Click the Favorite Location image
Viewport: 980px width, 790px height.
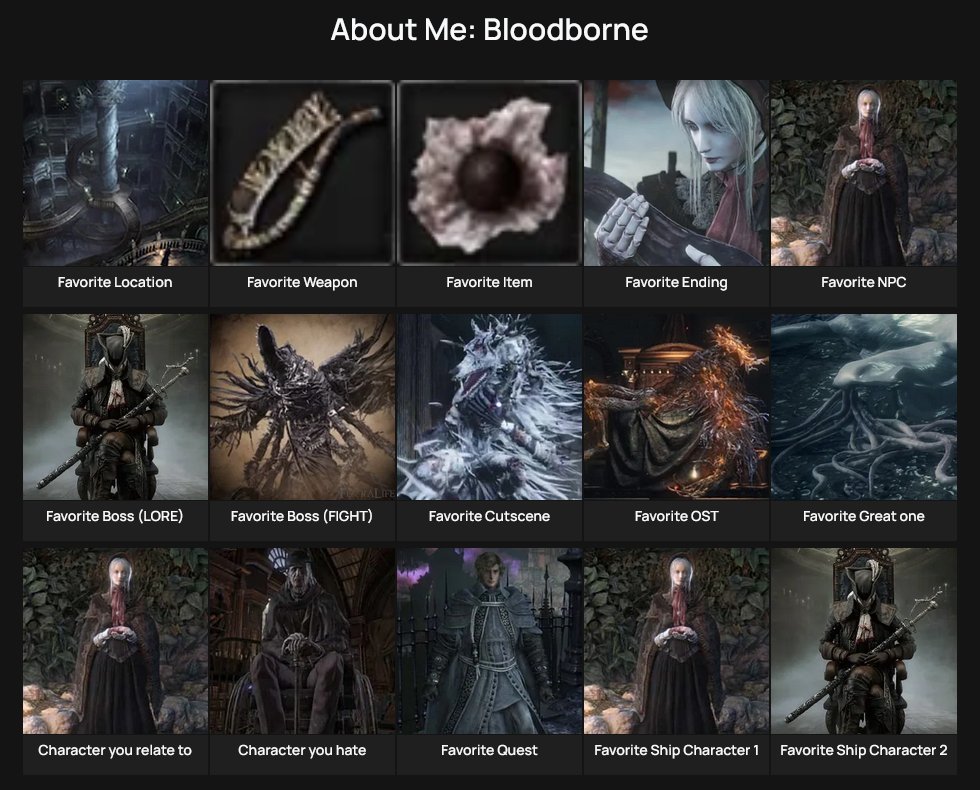[x=116, y=173]
